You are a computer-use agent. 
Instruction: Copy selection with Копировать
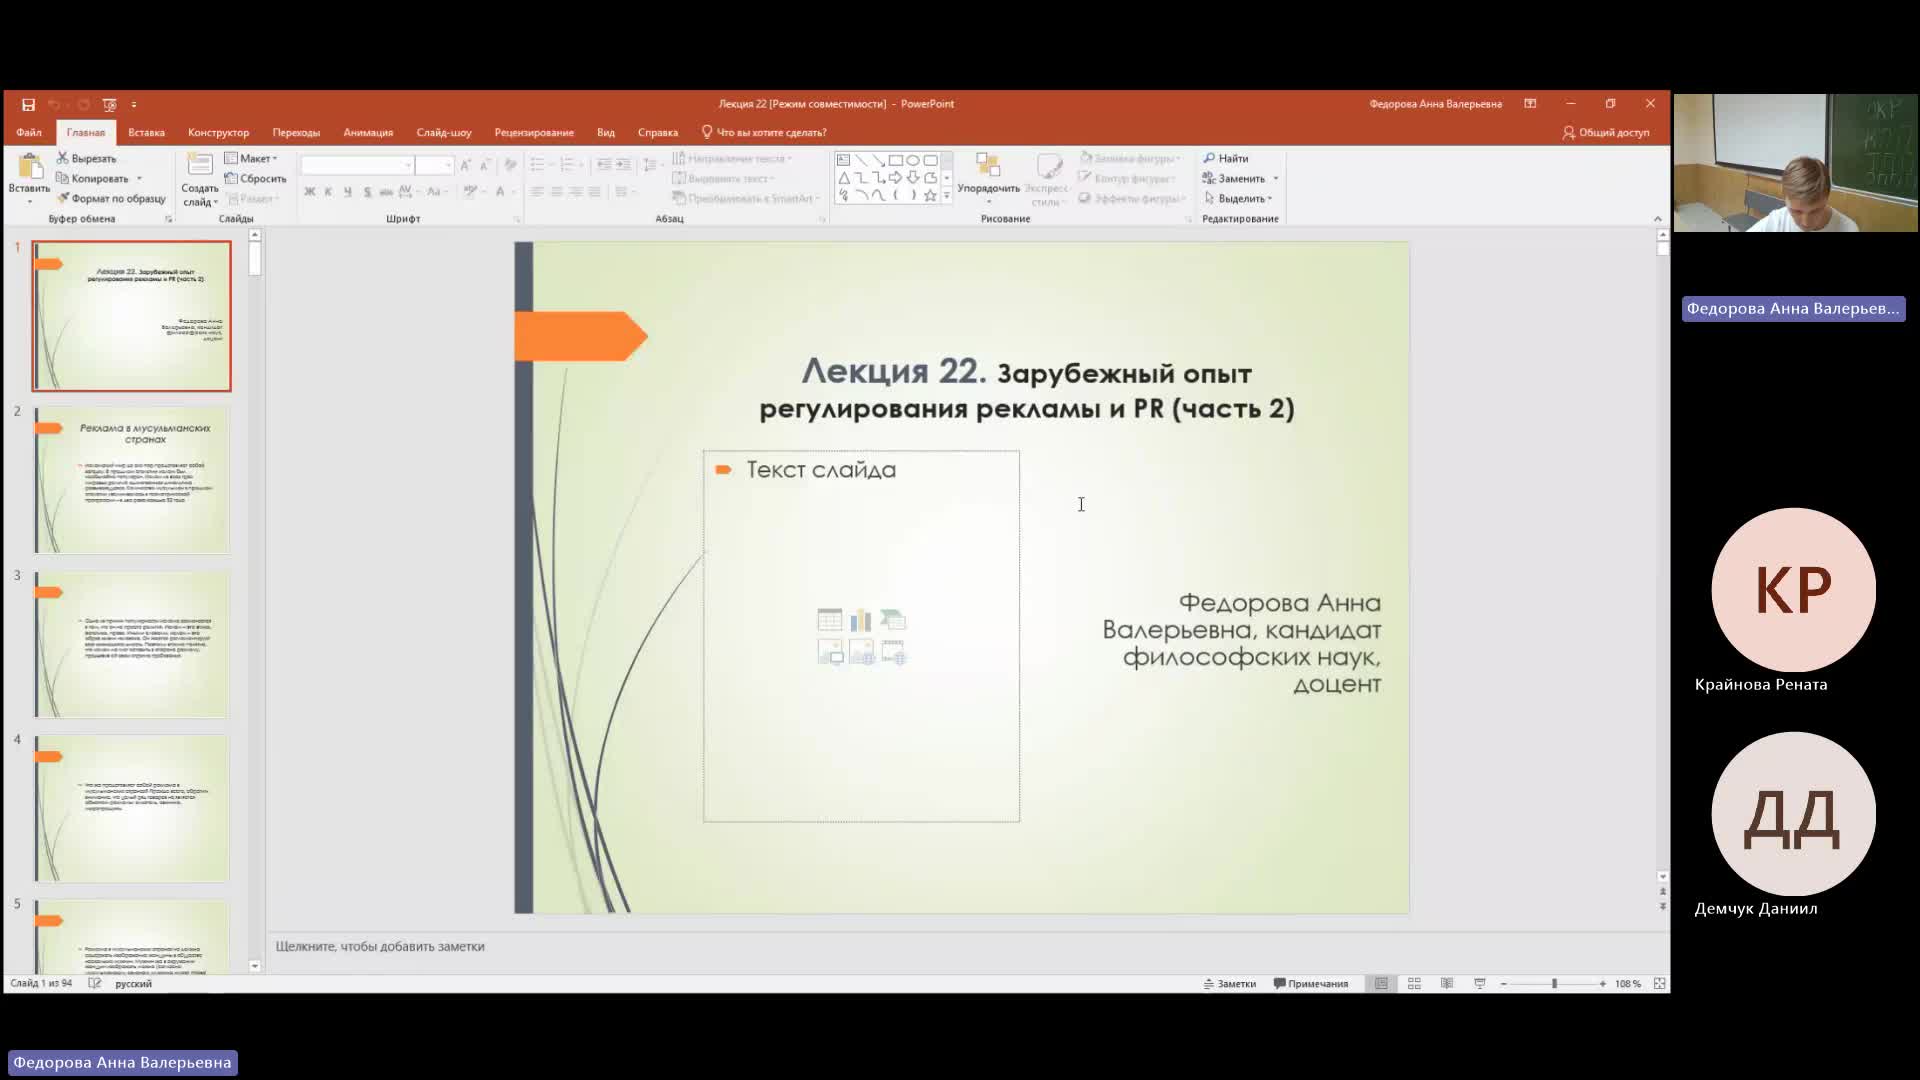[x=93, y=178]
